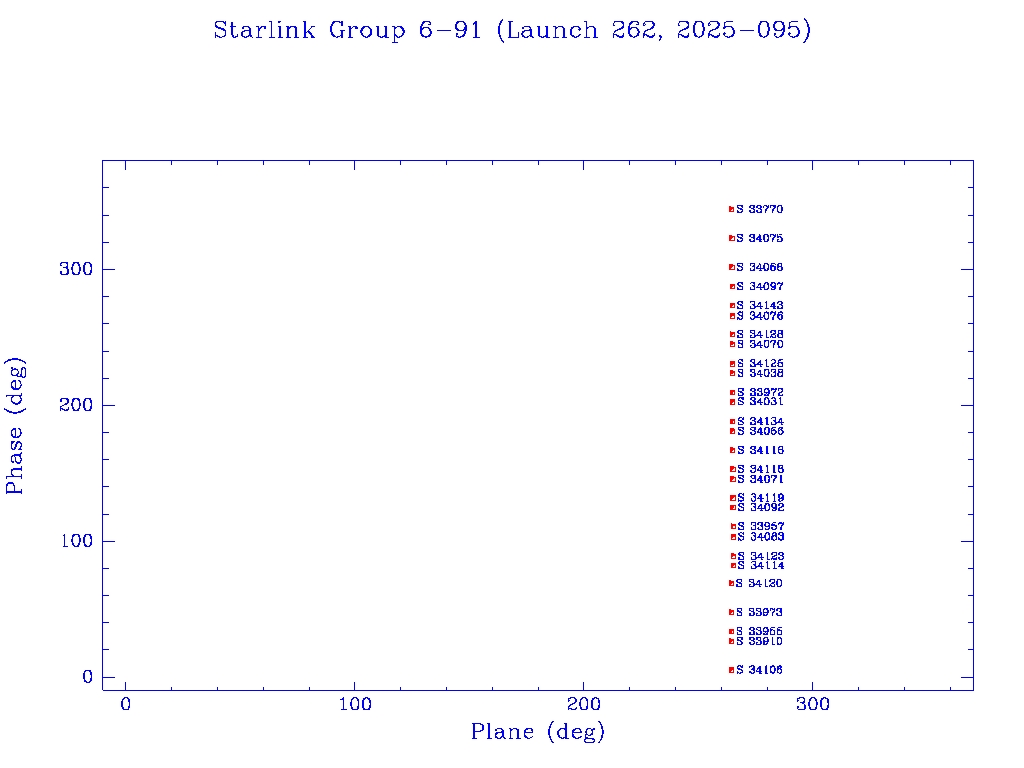The width and height of the screenshot is (1024, 768).
Task: Click the Plane axis tick label "300"
Action: click(x=812, y=704)
